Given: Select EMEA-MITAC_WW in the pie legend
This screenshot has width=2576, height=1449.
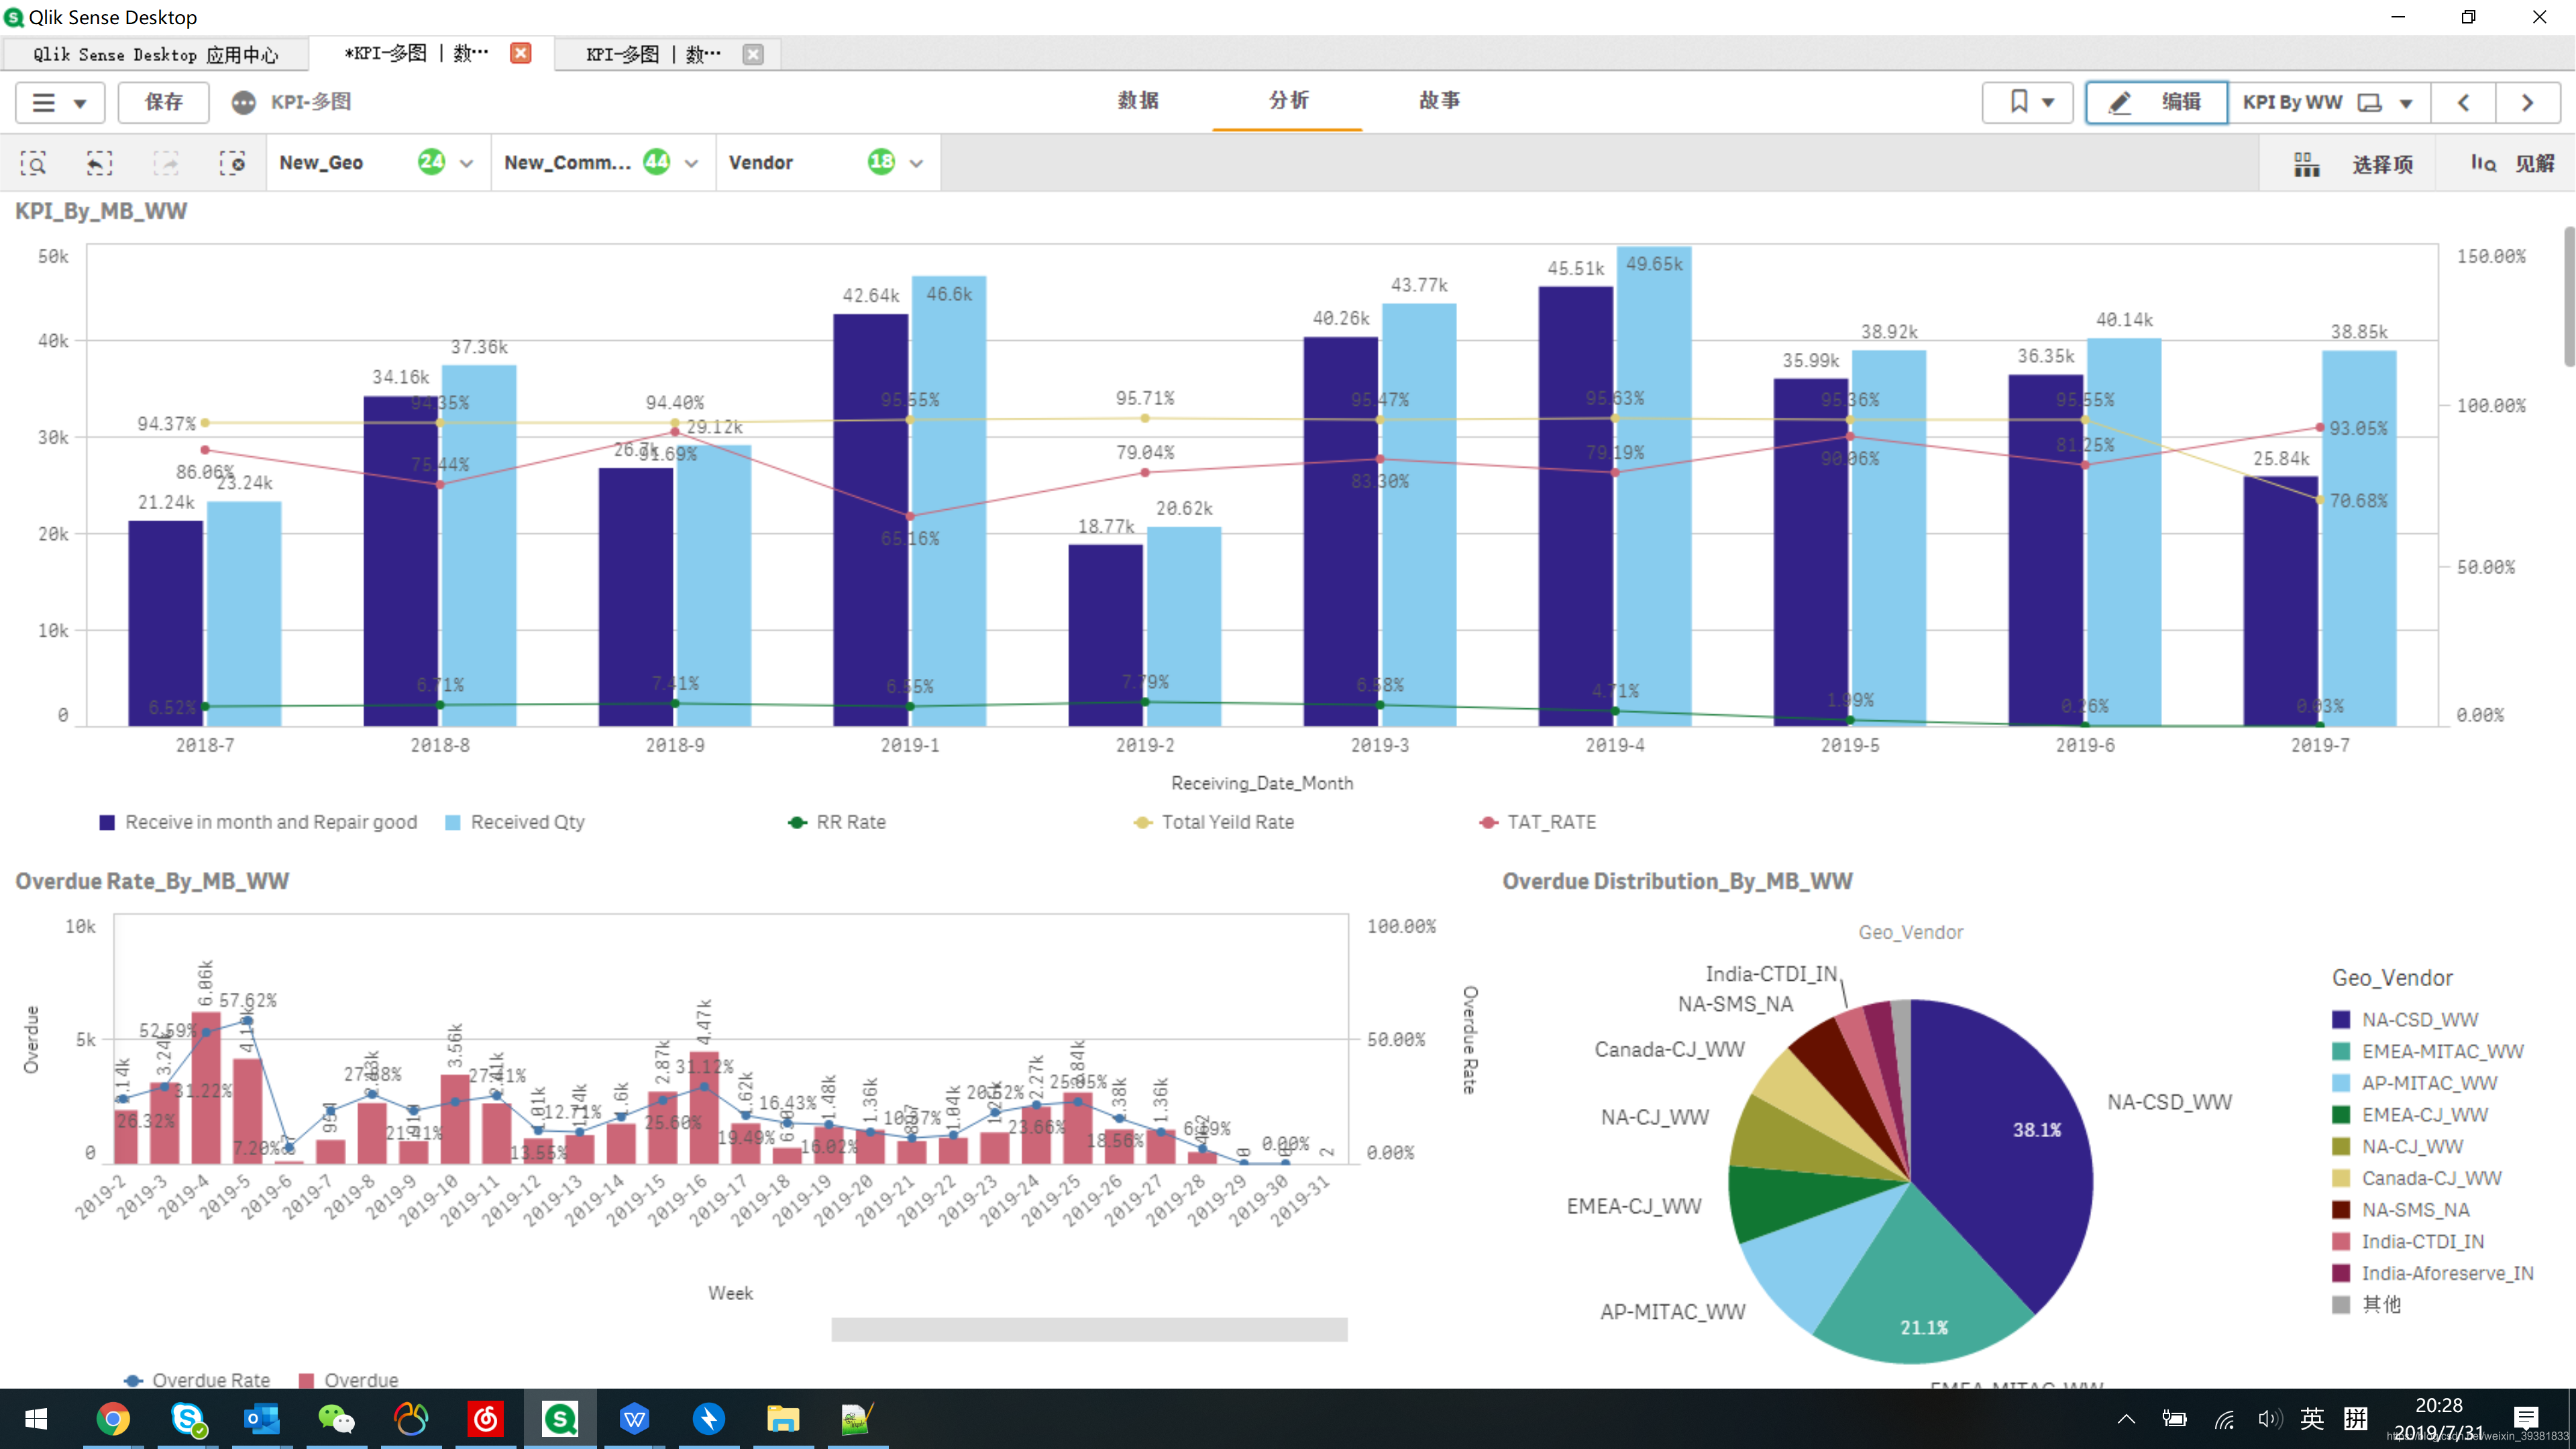Looking at the screenshot, I should (2427, 1051).
